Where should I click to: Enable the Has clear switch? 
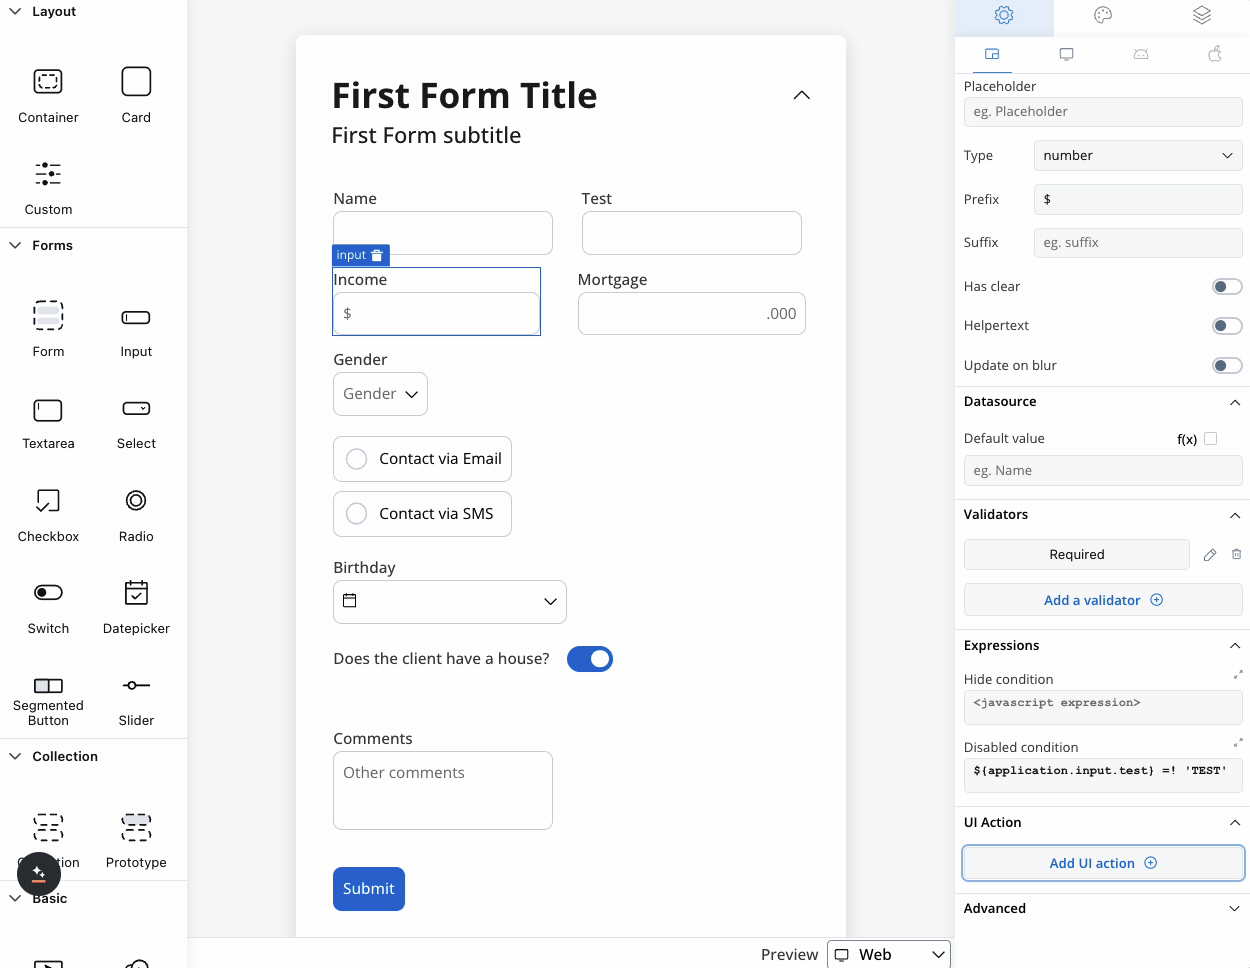click(1227, 287)
